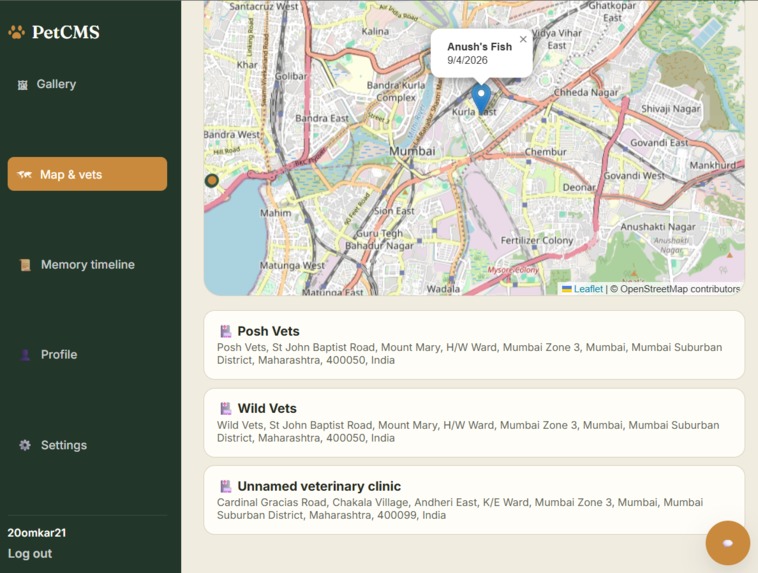Click the Fertilizer Colony map label
This screenshot has height=573, width=758.
coord(537,240)
